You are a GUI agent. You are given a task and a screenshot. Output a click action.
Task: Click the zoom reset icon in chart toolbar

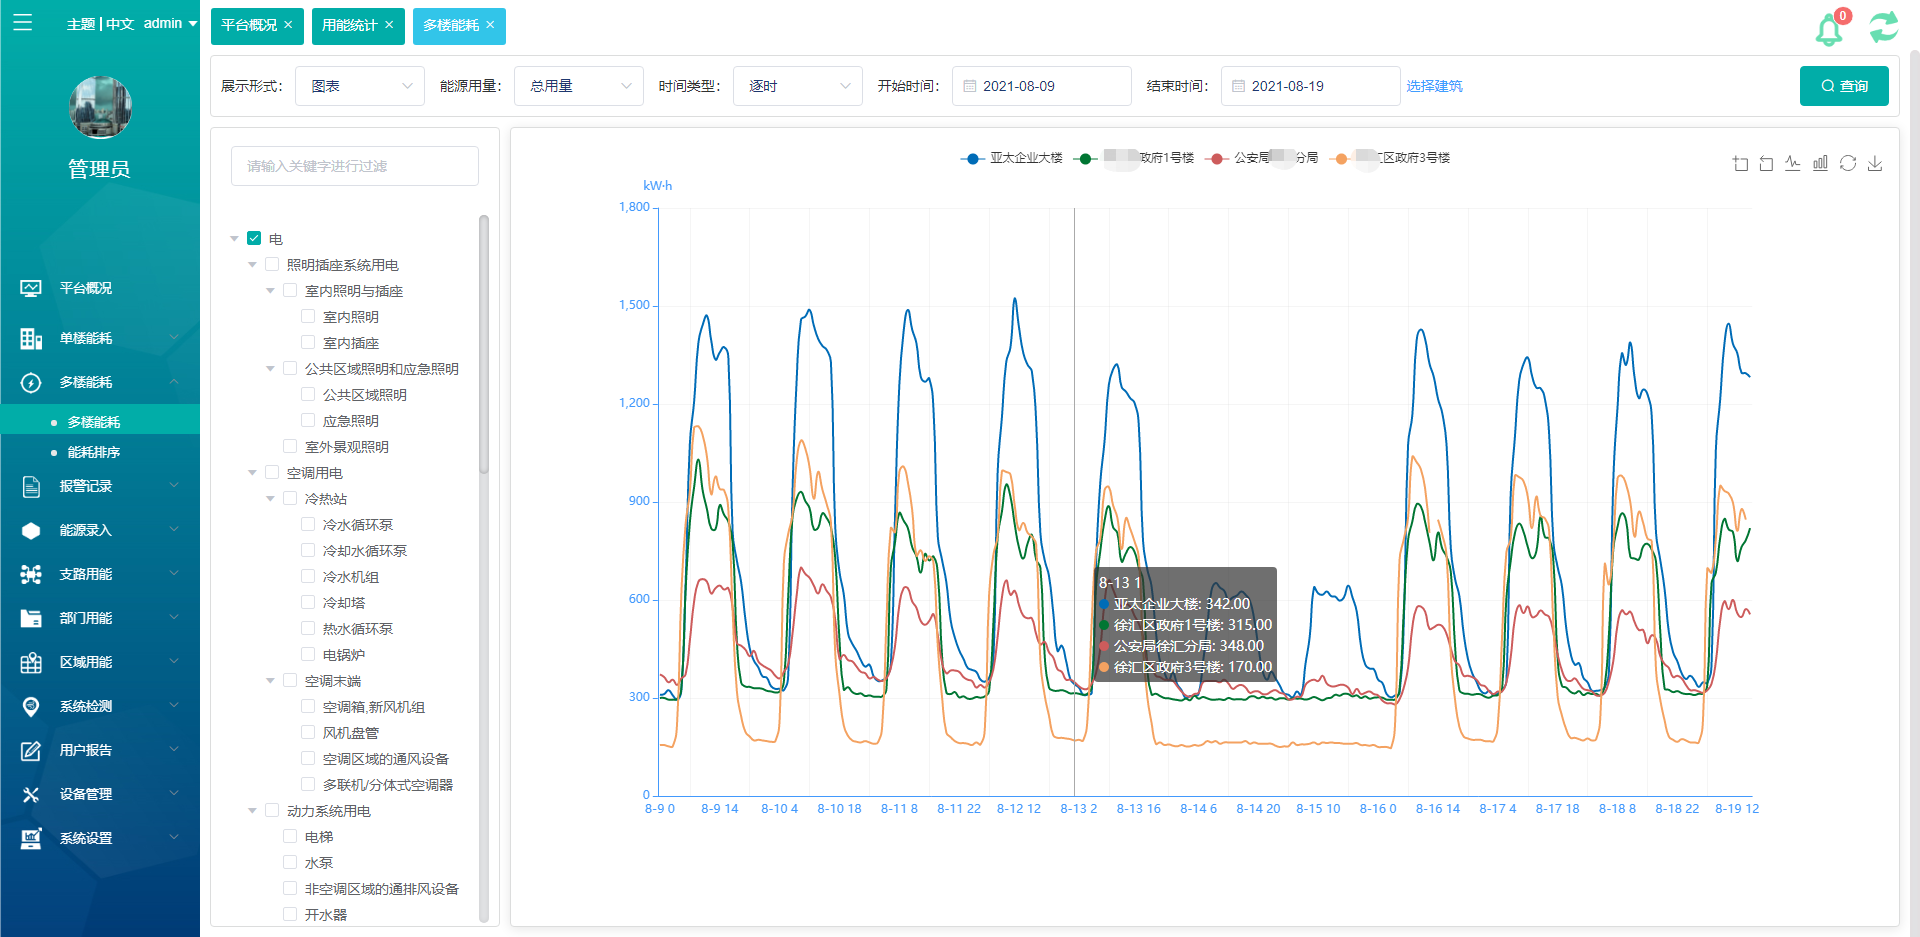1766,164
